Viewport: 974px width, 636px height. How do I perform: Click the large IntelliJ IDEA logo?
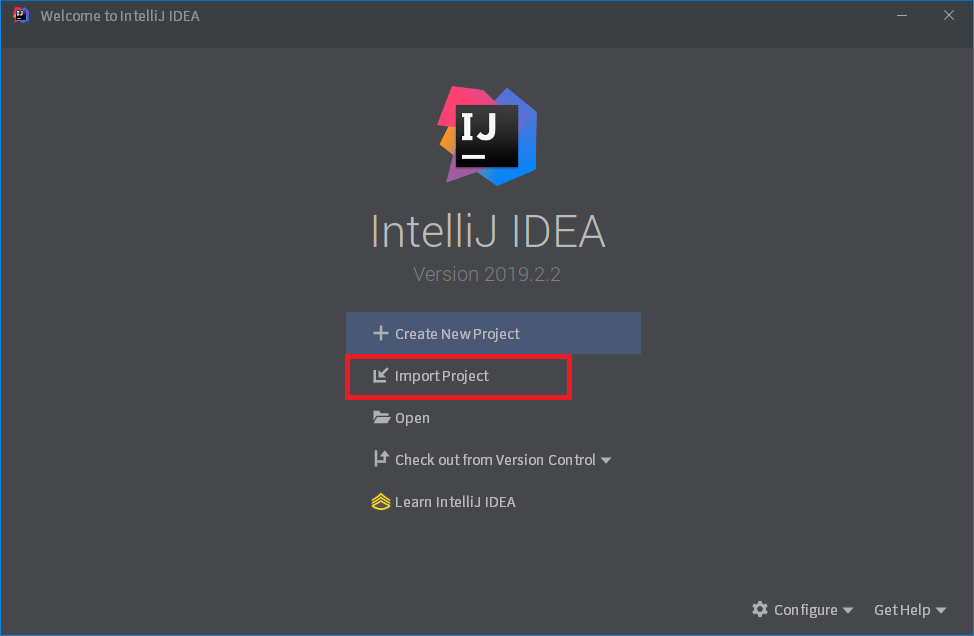[x=487, y=135]
